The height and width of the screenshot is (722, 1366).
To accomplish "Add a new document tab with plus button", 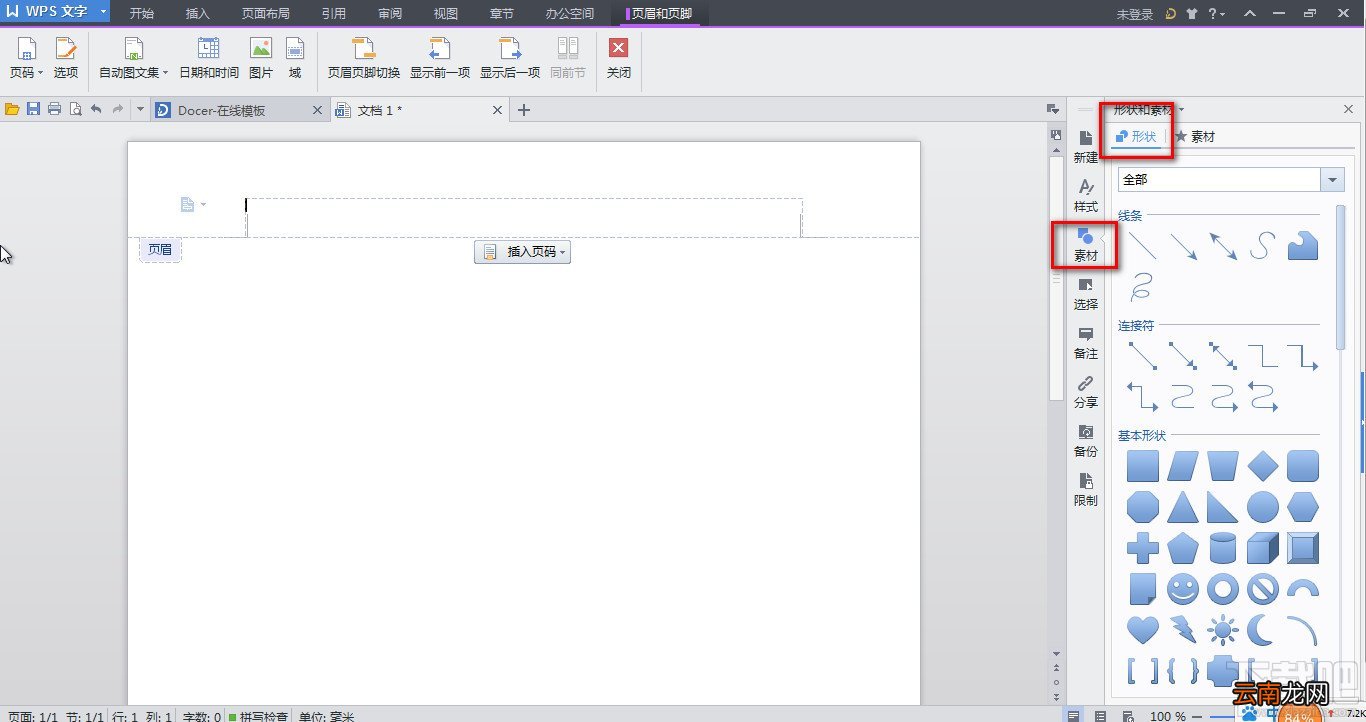I will 523,110.
